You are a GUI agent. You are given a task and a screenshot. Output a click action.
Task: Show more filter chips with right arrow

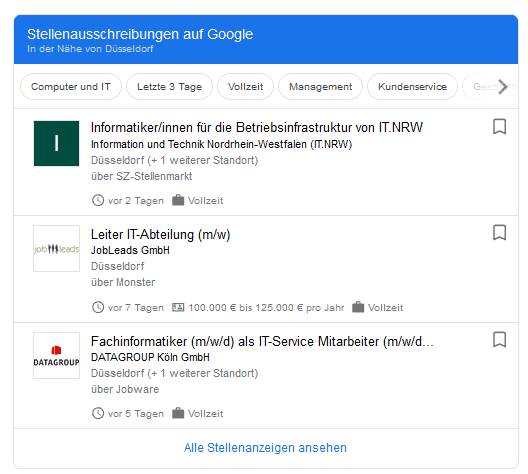tap(502, 87)
